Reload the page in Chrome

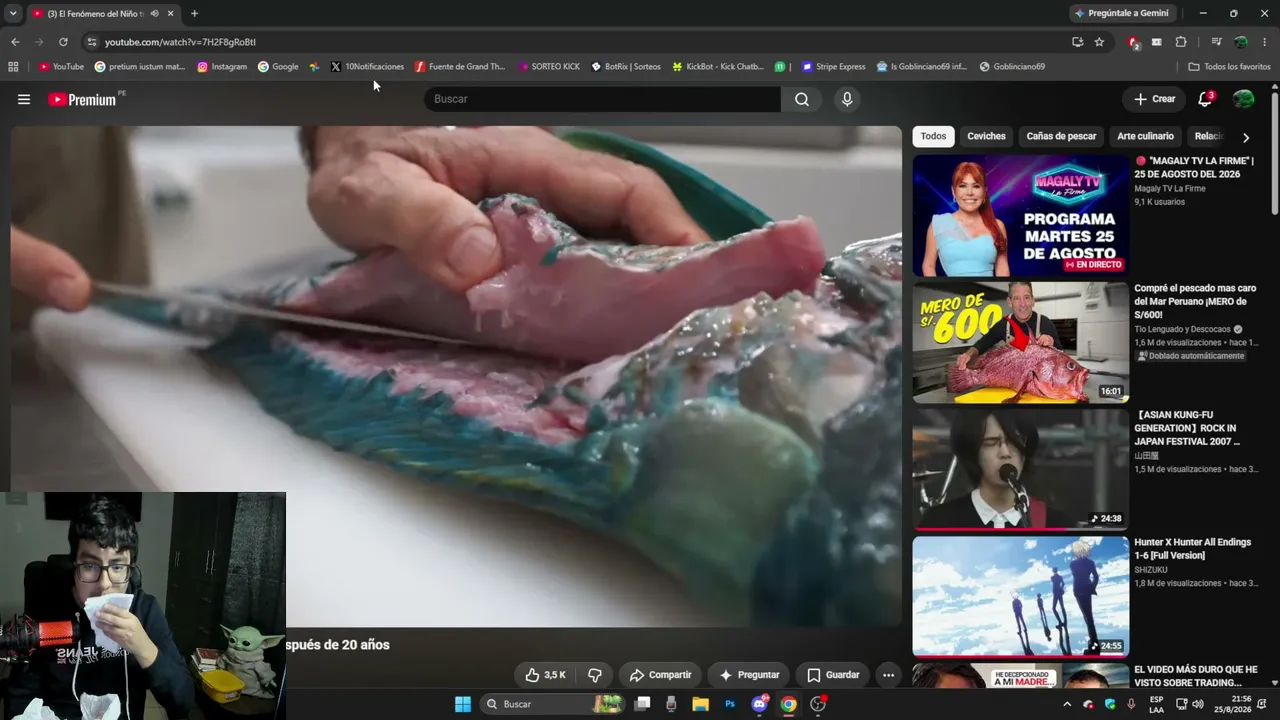(63, 42)
